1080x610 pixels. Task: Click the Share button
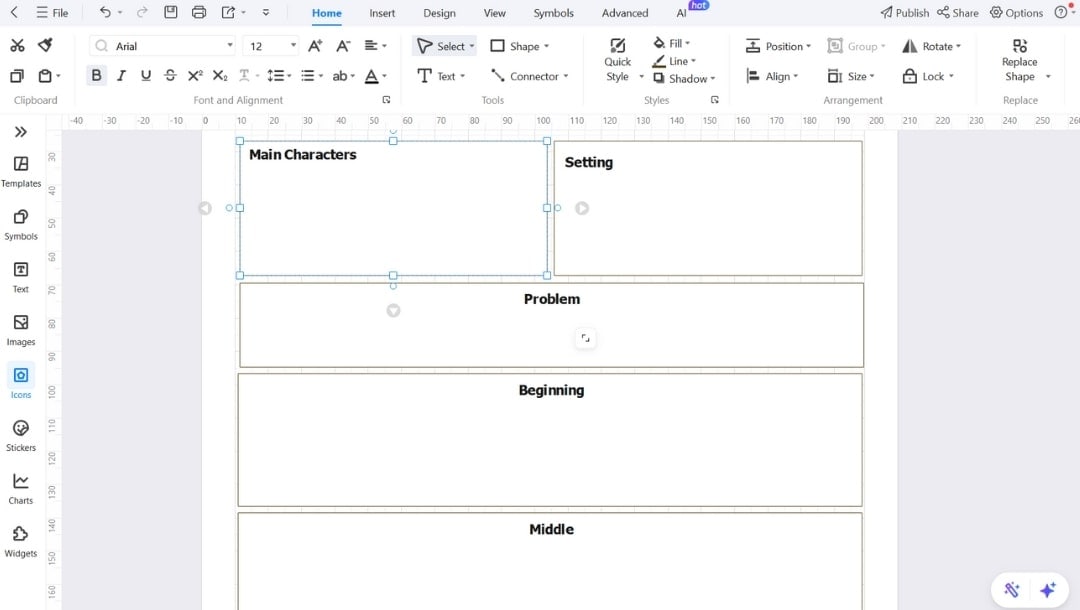point(957,12)
